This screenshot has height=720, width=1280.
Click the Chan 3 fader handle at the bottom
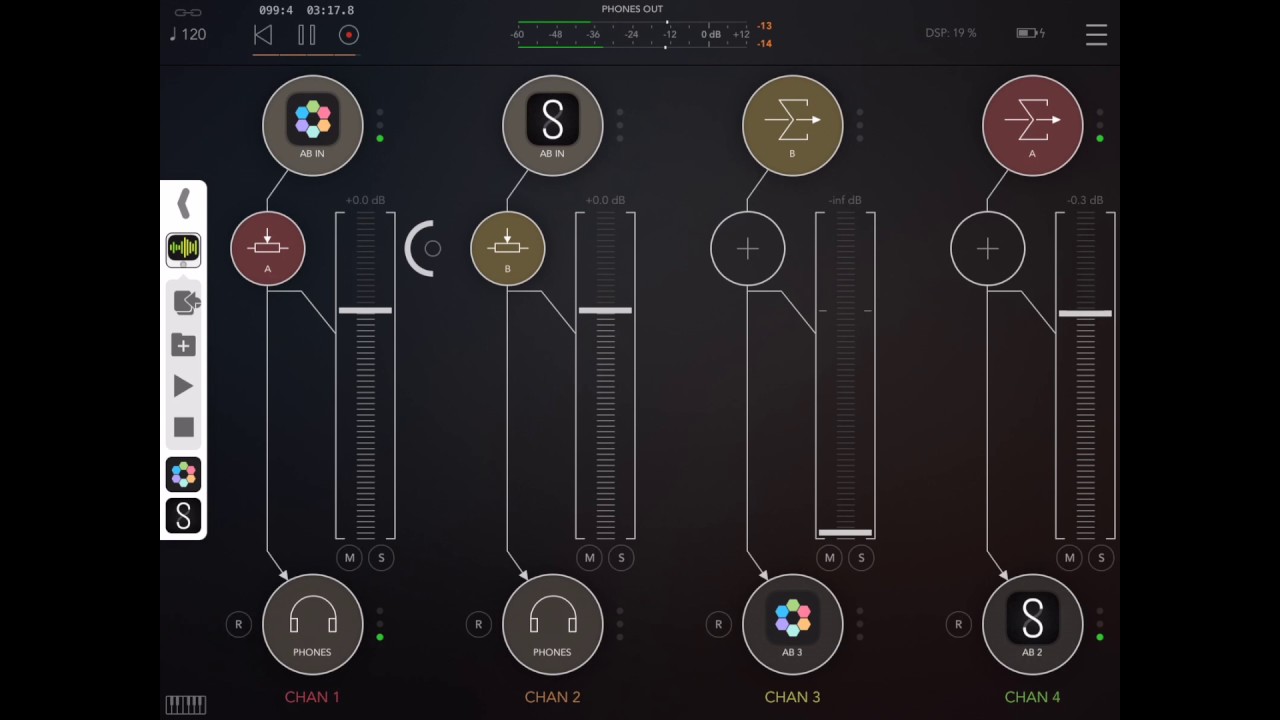pyautogui.click(x=845, y=533)
